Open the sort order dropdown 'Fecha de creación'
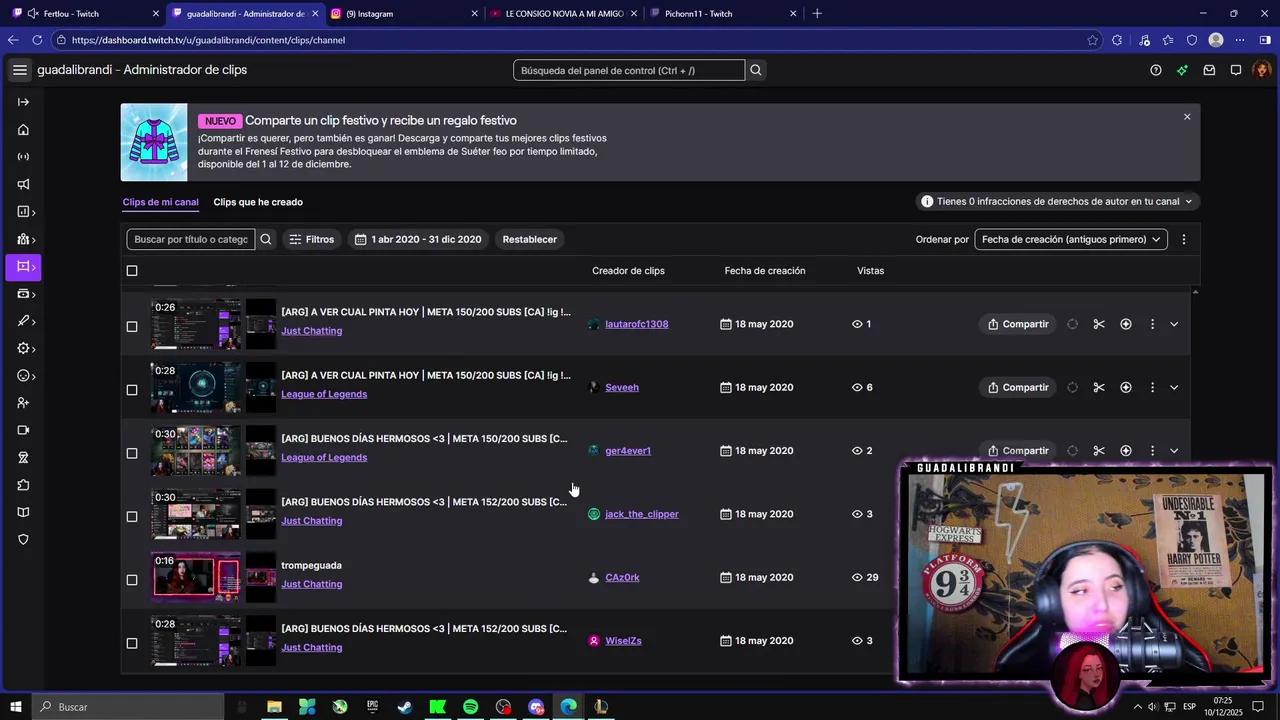 pyautogui.click(x=1071, y=239)
